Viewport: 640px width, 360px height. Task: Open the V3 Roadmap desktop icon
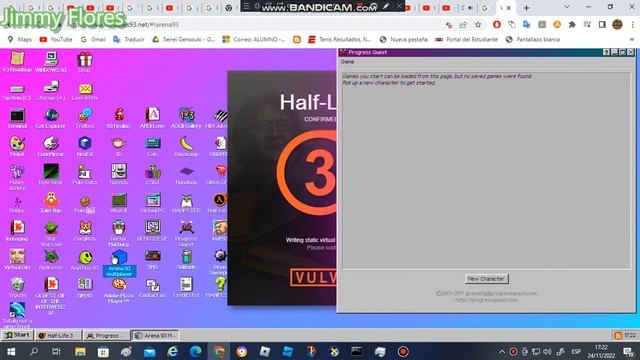click(17, 62)
